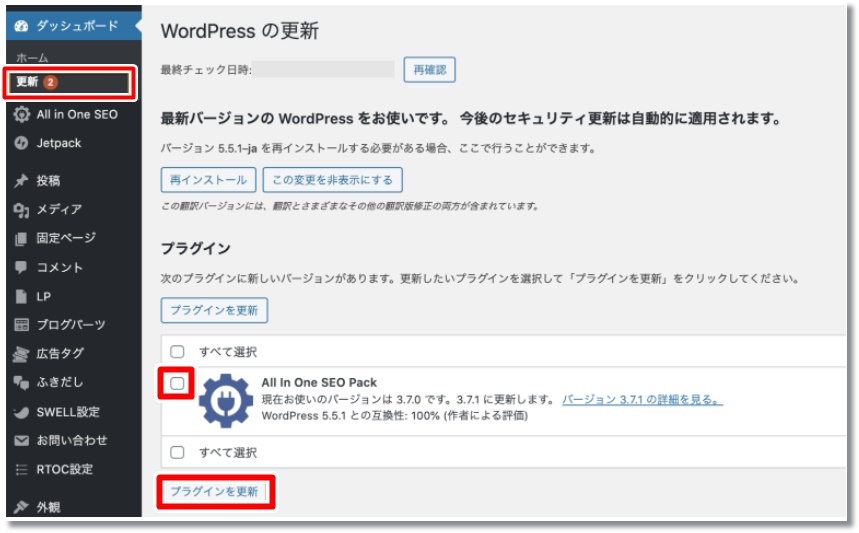Viewport: 859px width, 533px height.
Task: Click この変更を非表示にする button
Action: coord(333,180)
